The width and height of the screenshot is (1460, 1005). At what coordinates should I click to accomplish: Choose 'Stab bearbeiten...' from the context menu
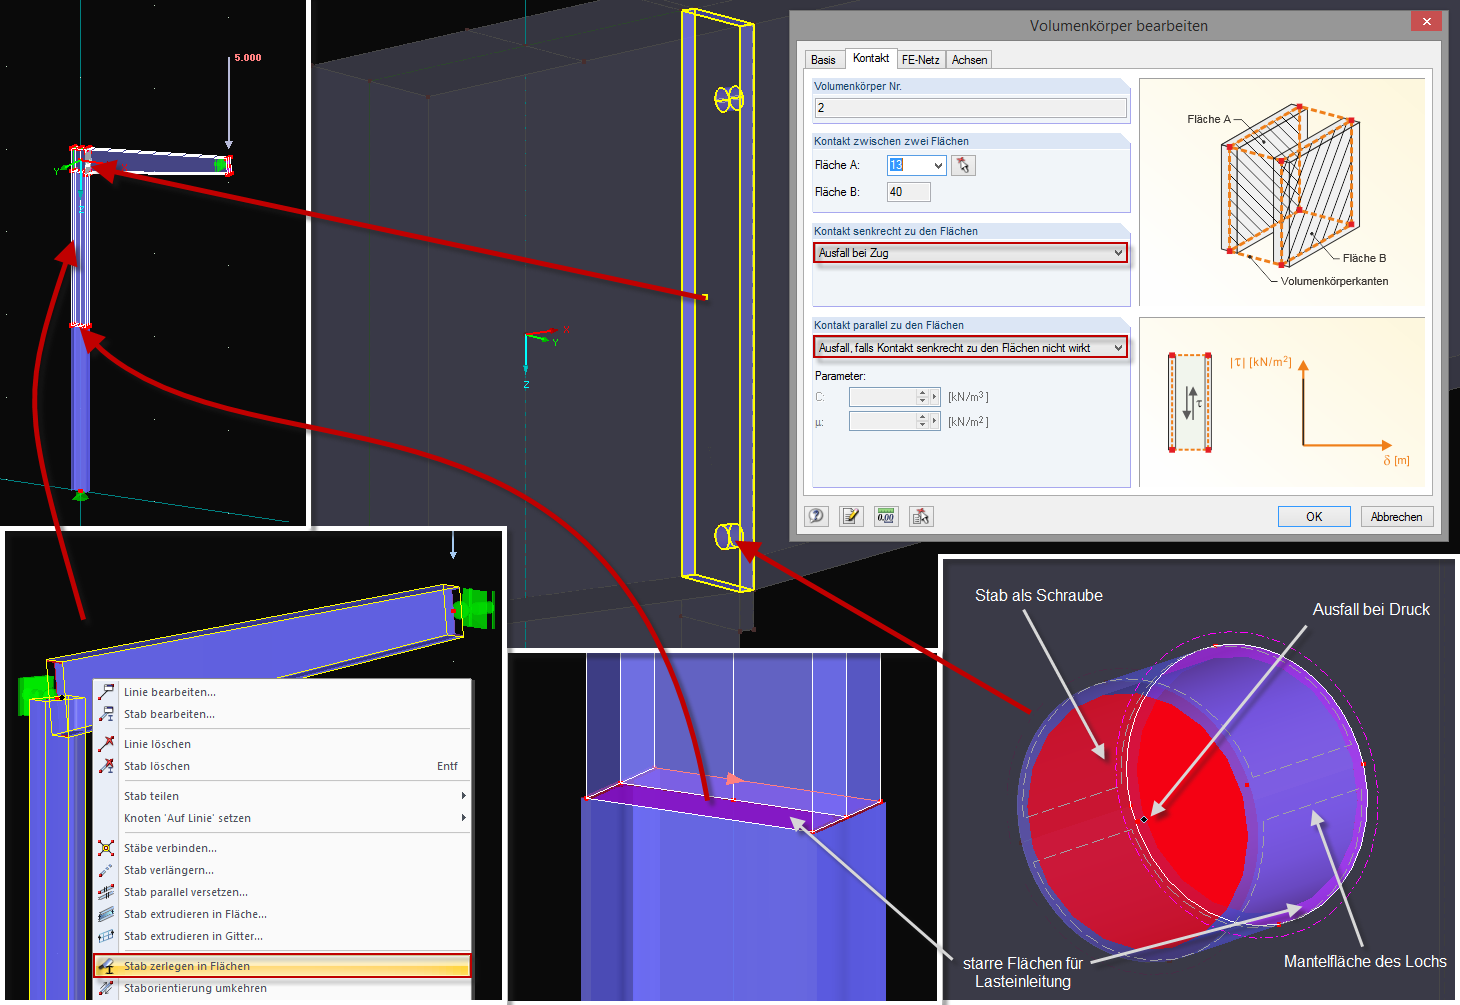pyautogui.click(x=282, y=714)
